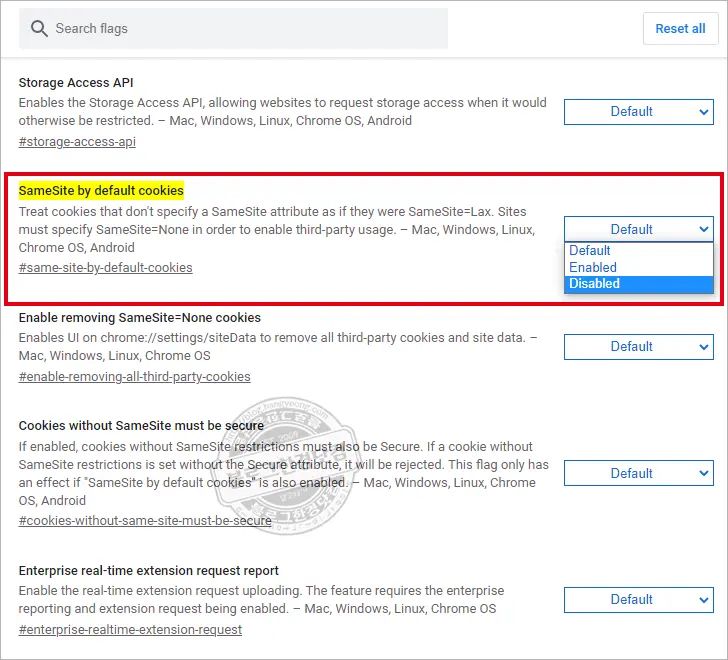Select Default in the open dropdown list
The width and height of the screenshot is (728, 660).
590,251
